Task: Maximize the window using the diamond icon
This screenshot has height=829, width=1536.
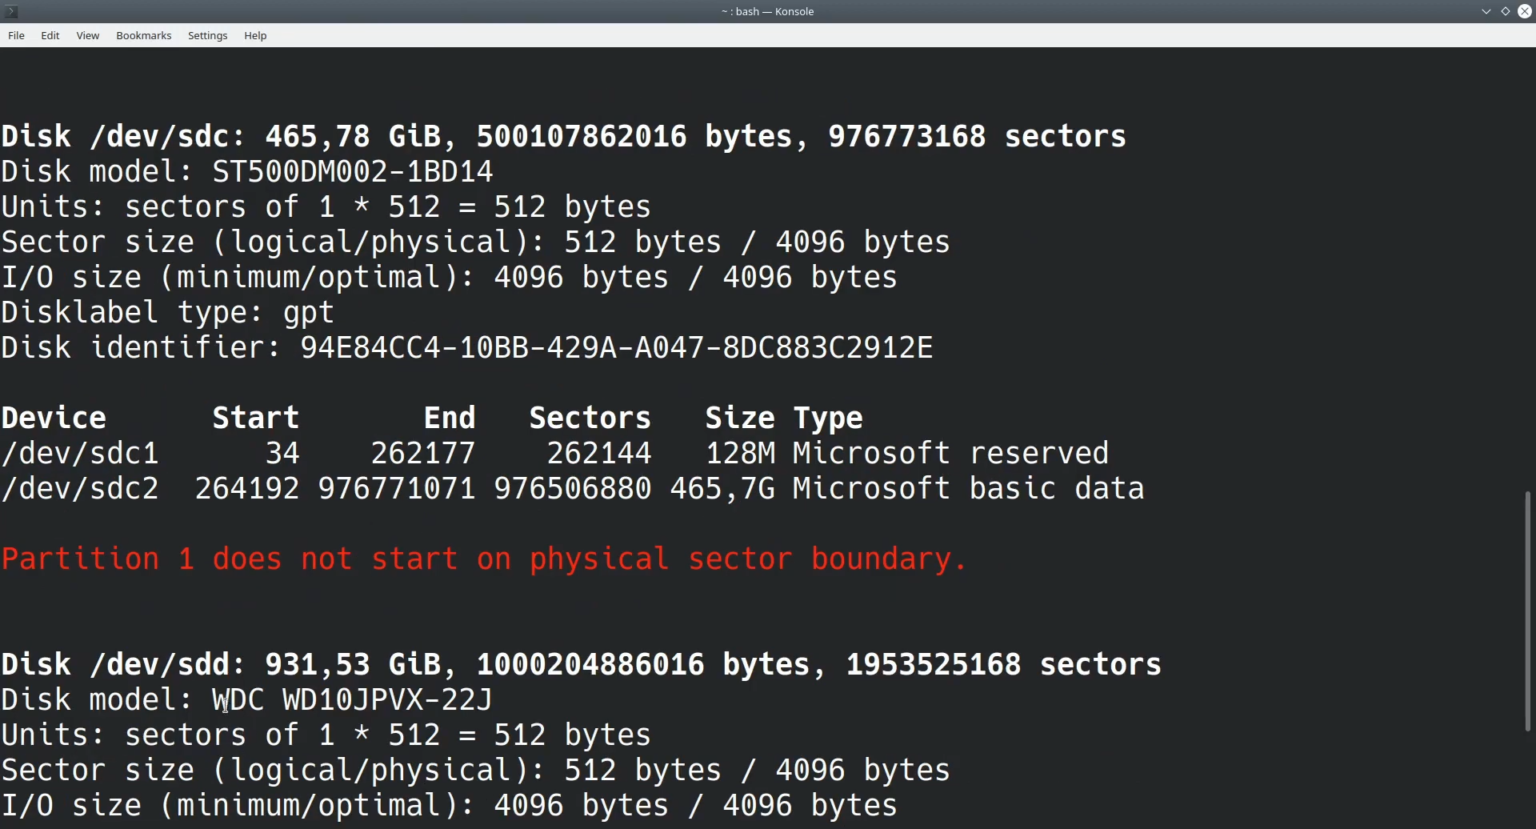Action: (1504, 11)
